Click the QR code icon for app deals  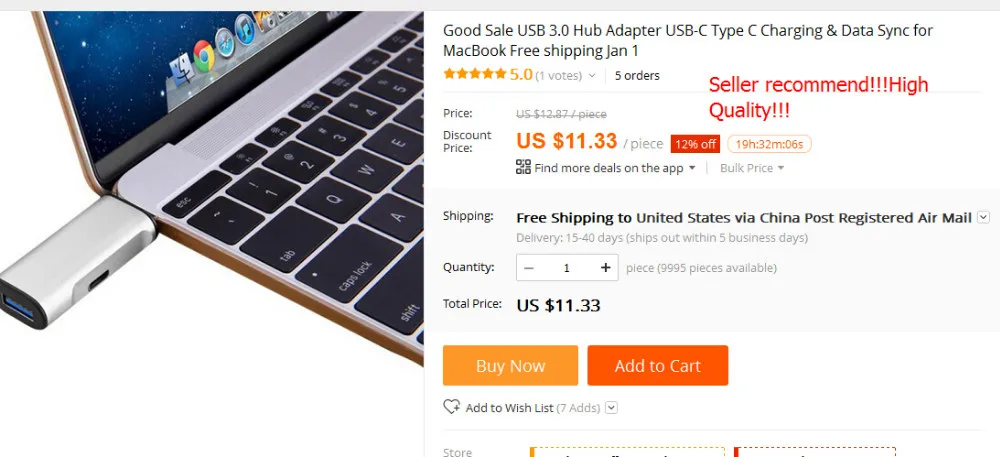coord(523,167)
